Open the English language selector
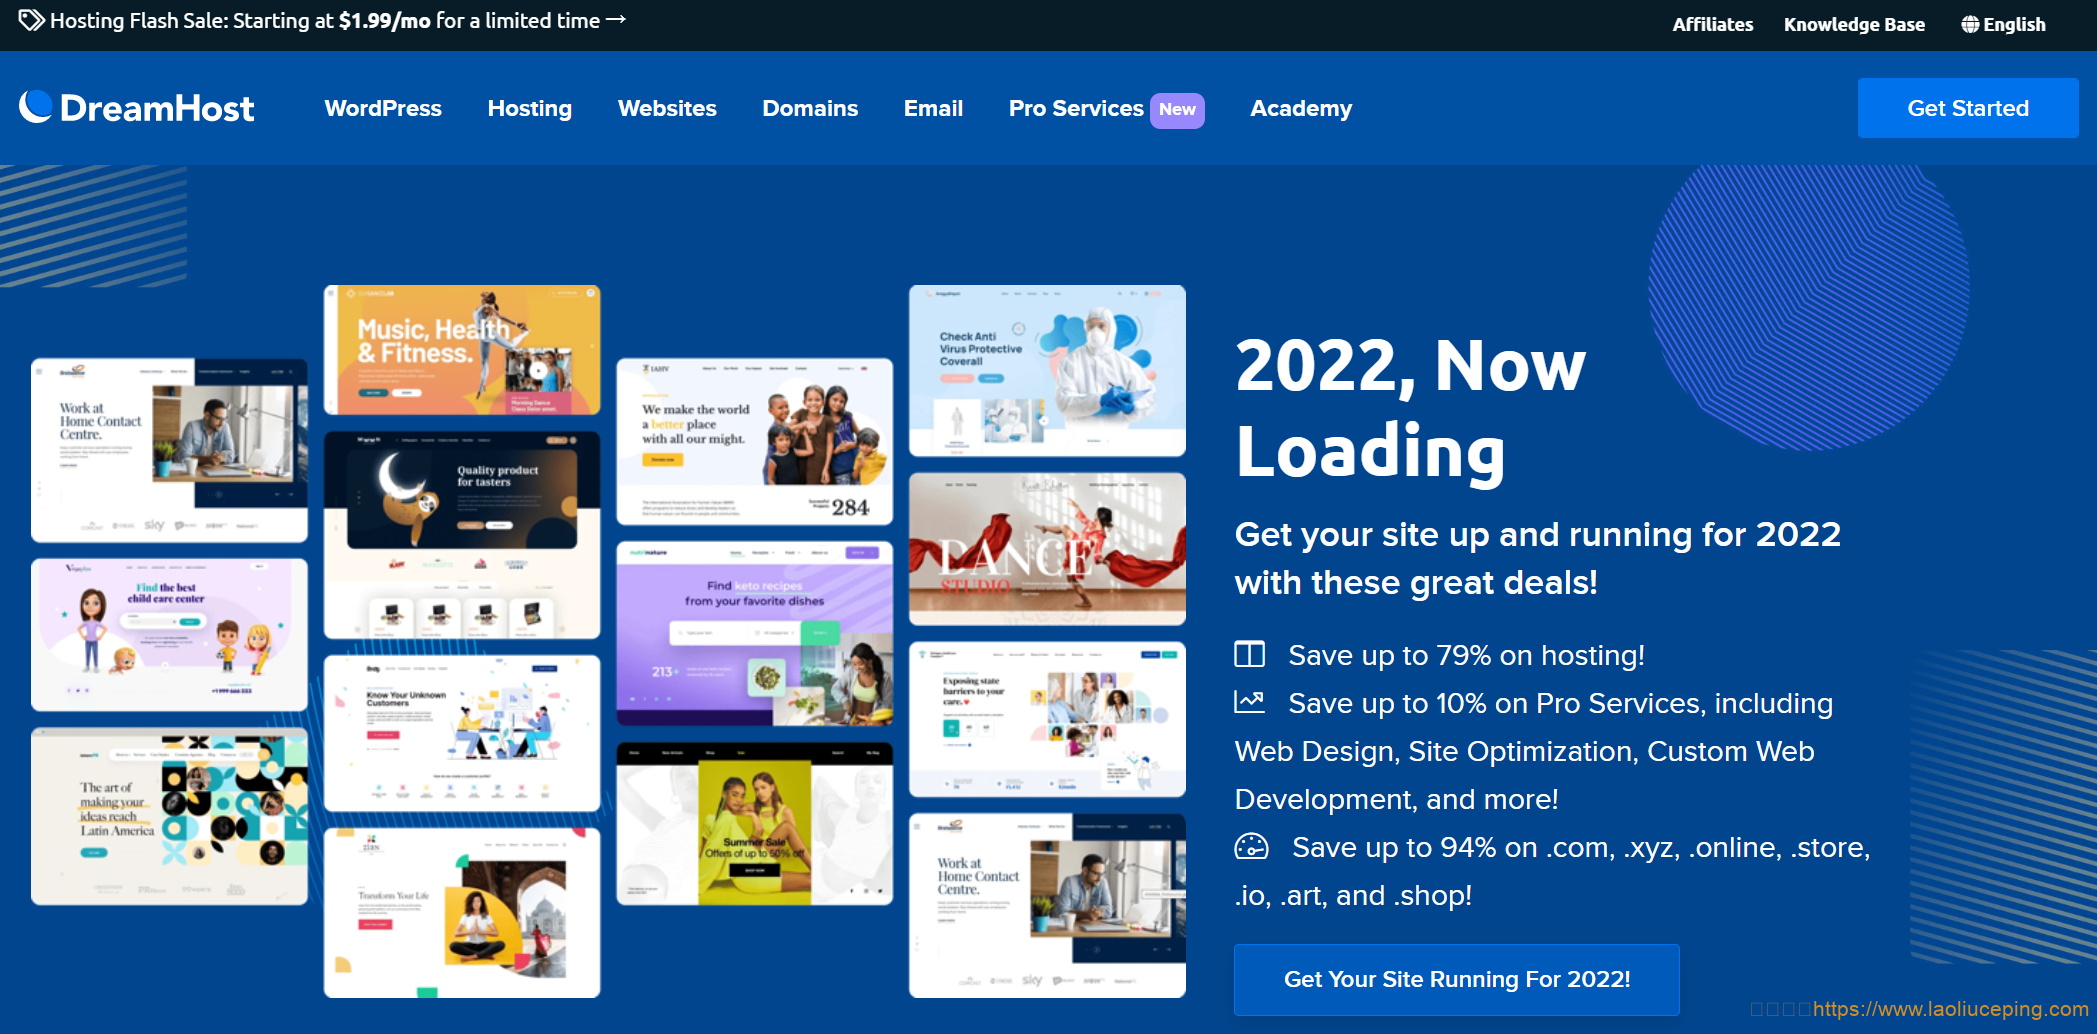Screen dimensions: 2097x1034 pyautogui.click(x=2003, y=25)
